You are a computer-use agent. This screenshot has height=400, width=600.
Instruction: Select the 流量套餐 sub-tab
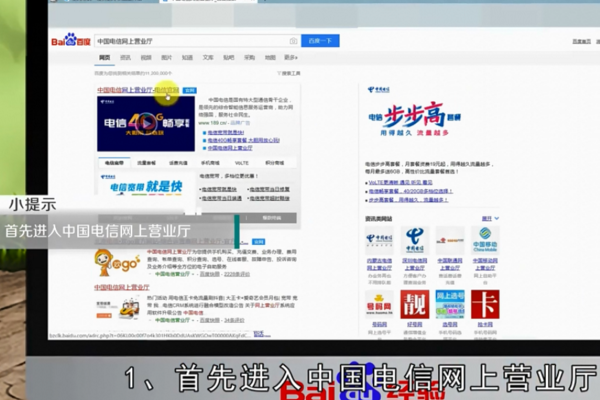tap(147, 163)
